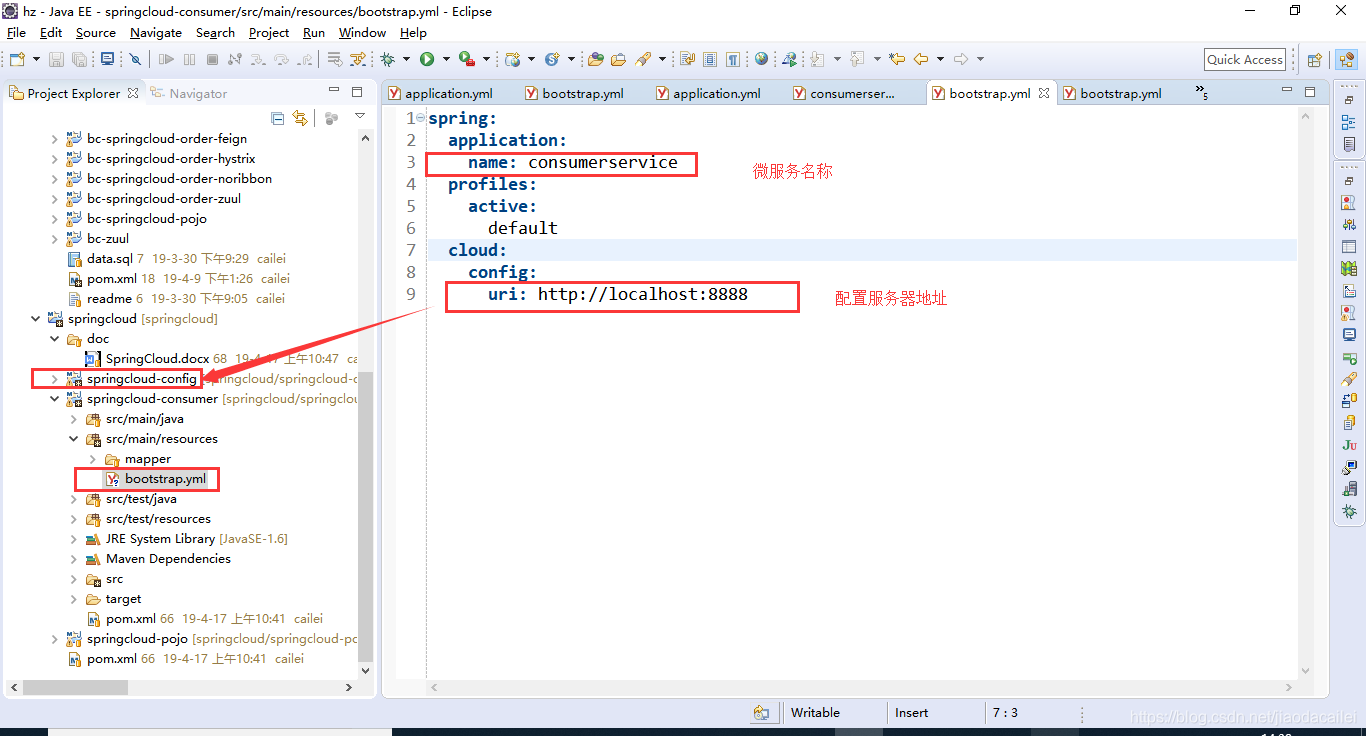Click the Step Return debug icon
Image resolution: width=1366 pixels, height=736 pixels.
[304, 60]
